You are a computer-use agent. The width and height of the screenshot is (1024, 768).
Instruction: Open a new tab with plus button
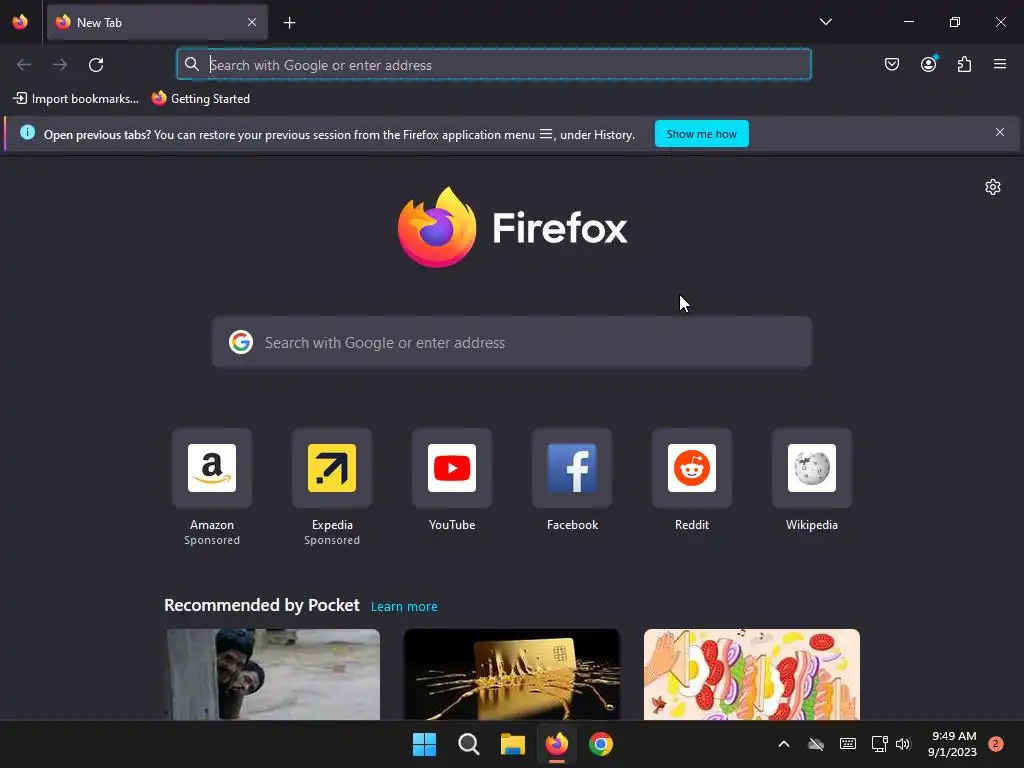point(289,23)
